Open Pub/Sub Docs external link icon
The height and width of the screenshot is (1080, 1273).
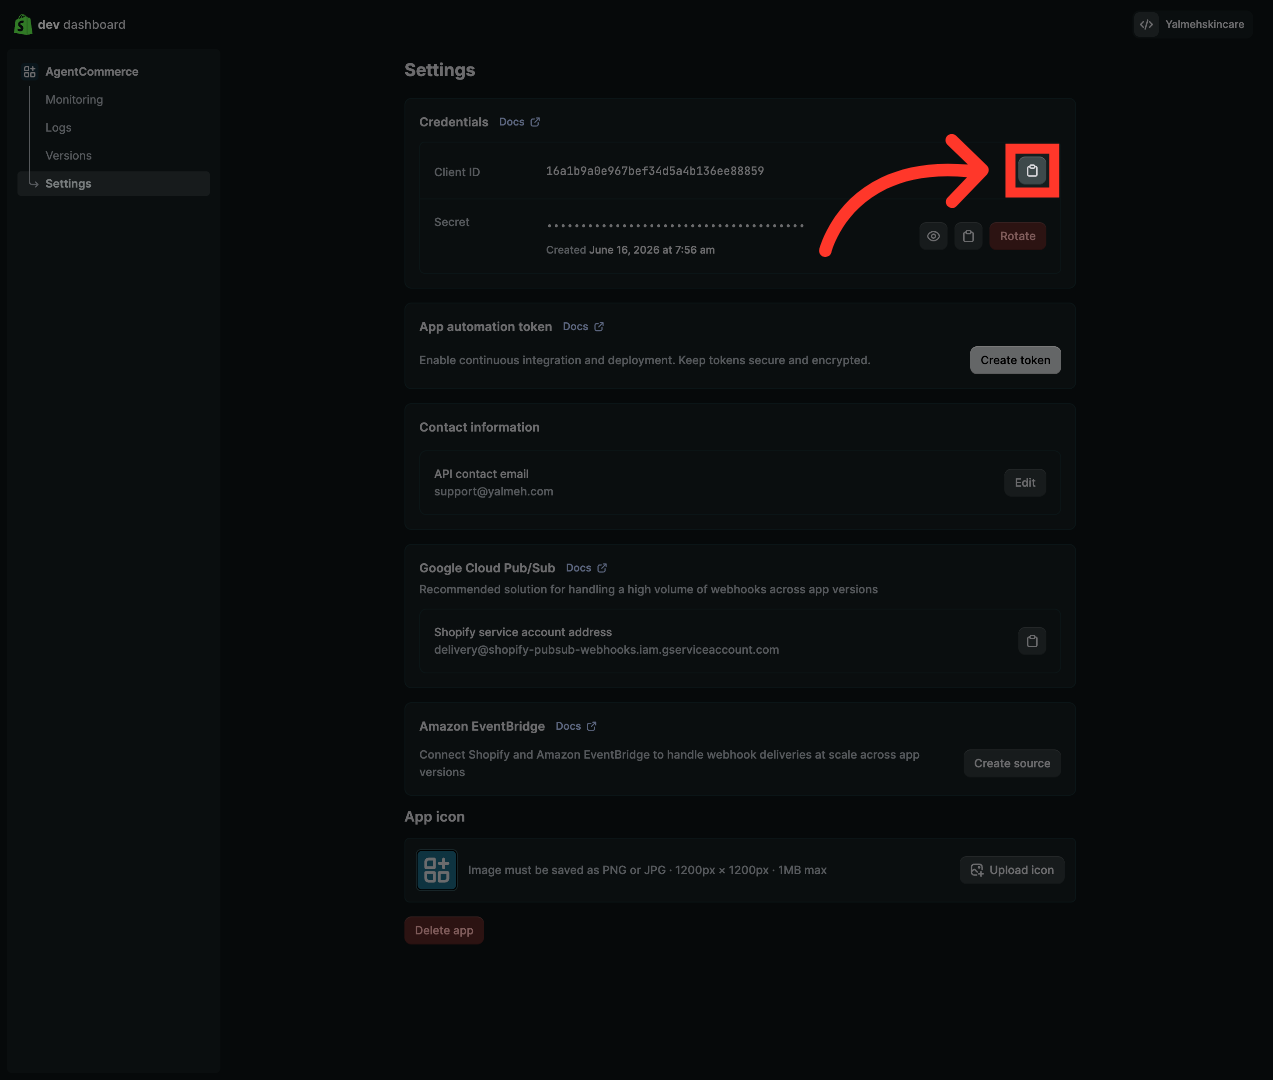coord(602,568)
